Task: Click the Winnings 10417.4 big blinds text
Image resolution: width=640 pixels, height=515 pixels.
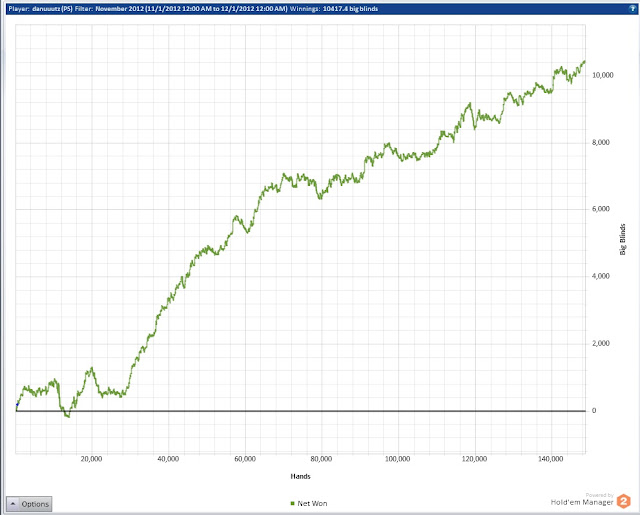Action: click(x=334, y=9)
